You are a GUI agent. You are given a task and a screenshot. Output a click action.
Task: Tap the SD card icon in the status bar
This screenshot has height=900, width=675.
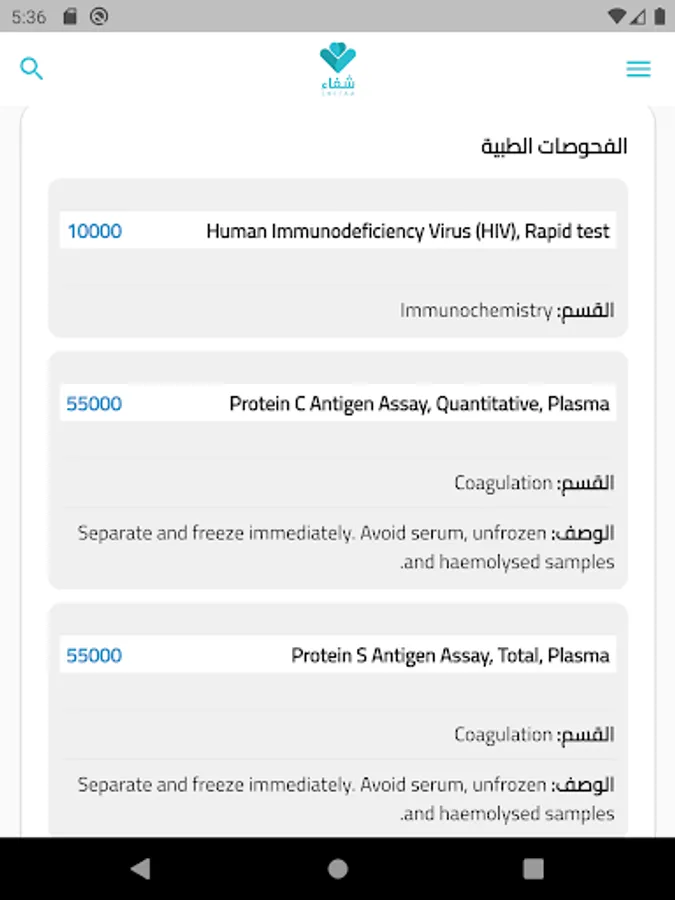pyautogui.click(x=69, y=16)
